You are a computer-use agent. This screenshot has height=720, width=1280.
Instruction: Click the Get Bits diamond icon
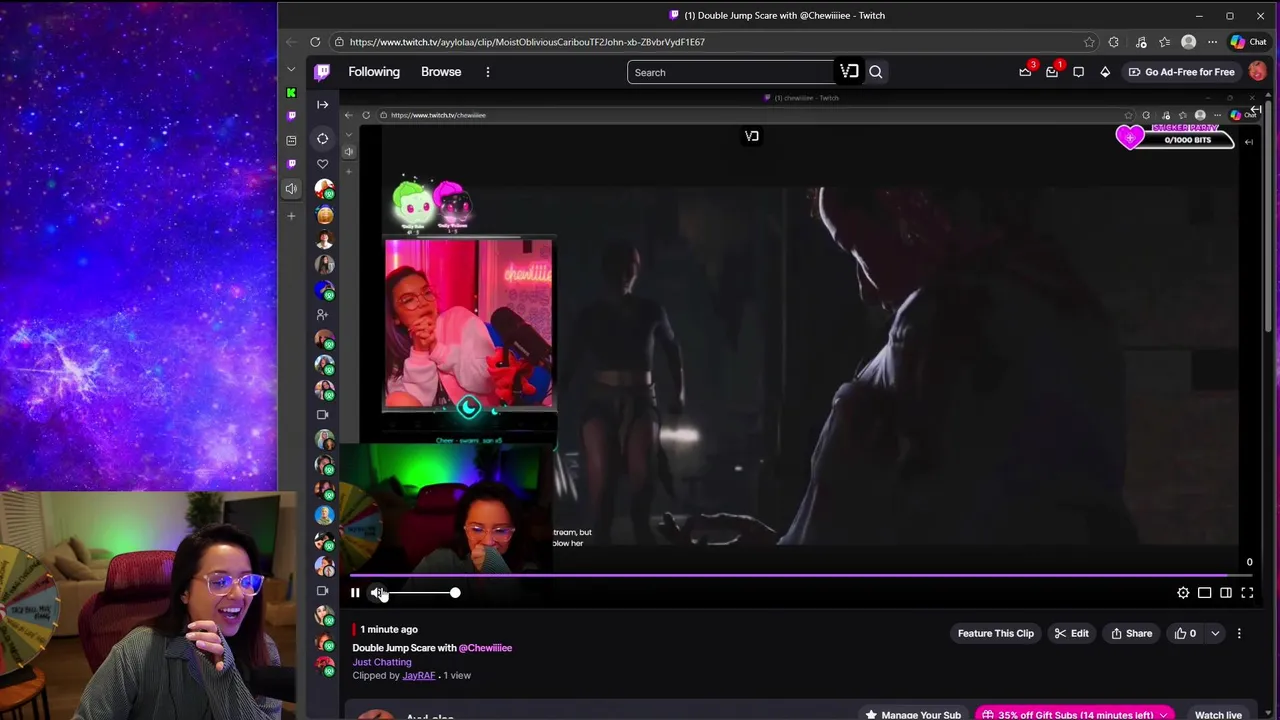[x=1105, y=72]
